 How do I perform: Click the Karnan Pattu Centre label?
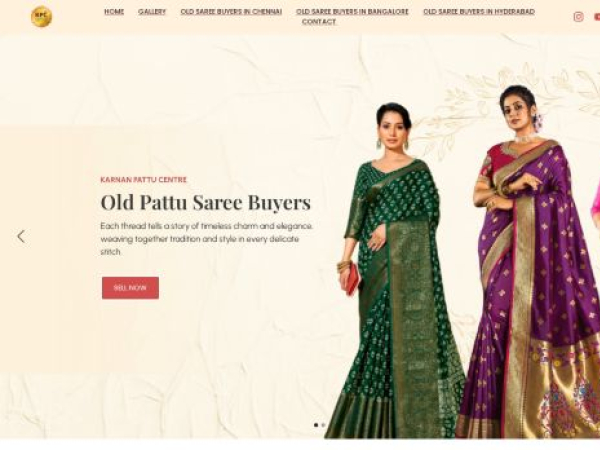(143, 179)
